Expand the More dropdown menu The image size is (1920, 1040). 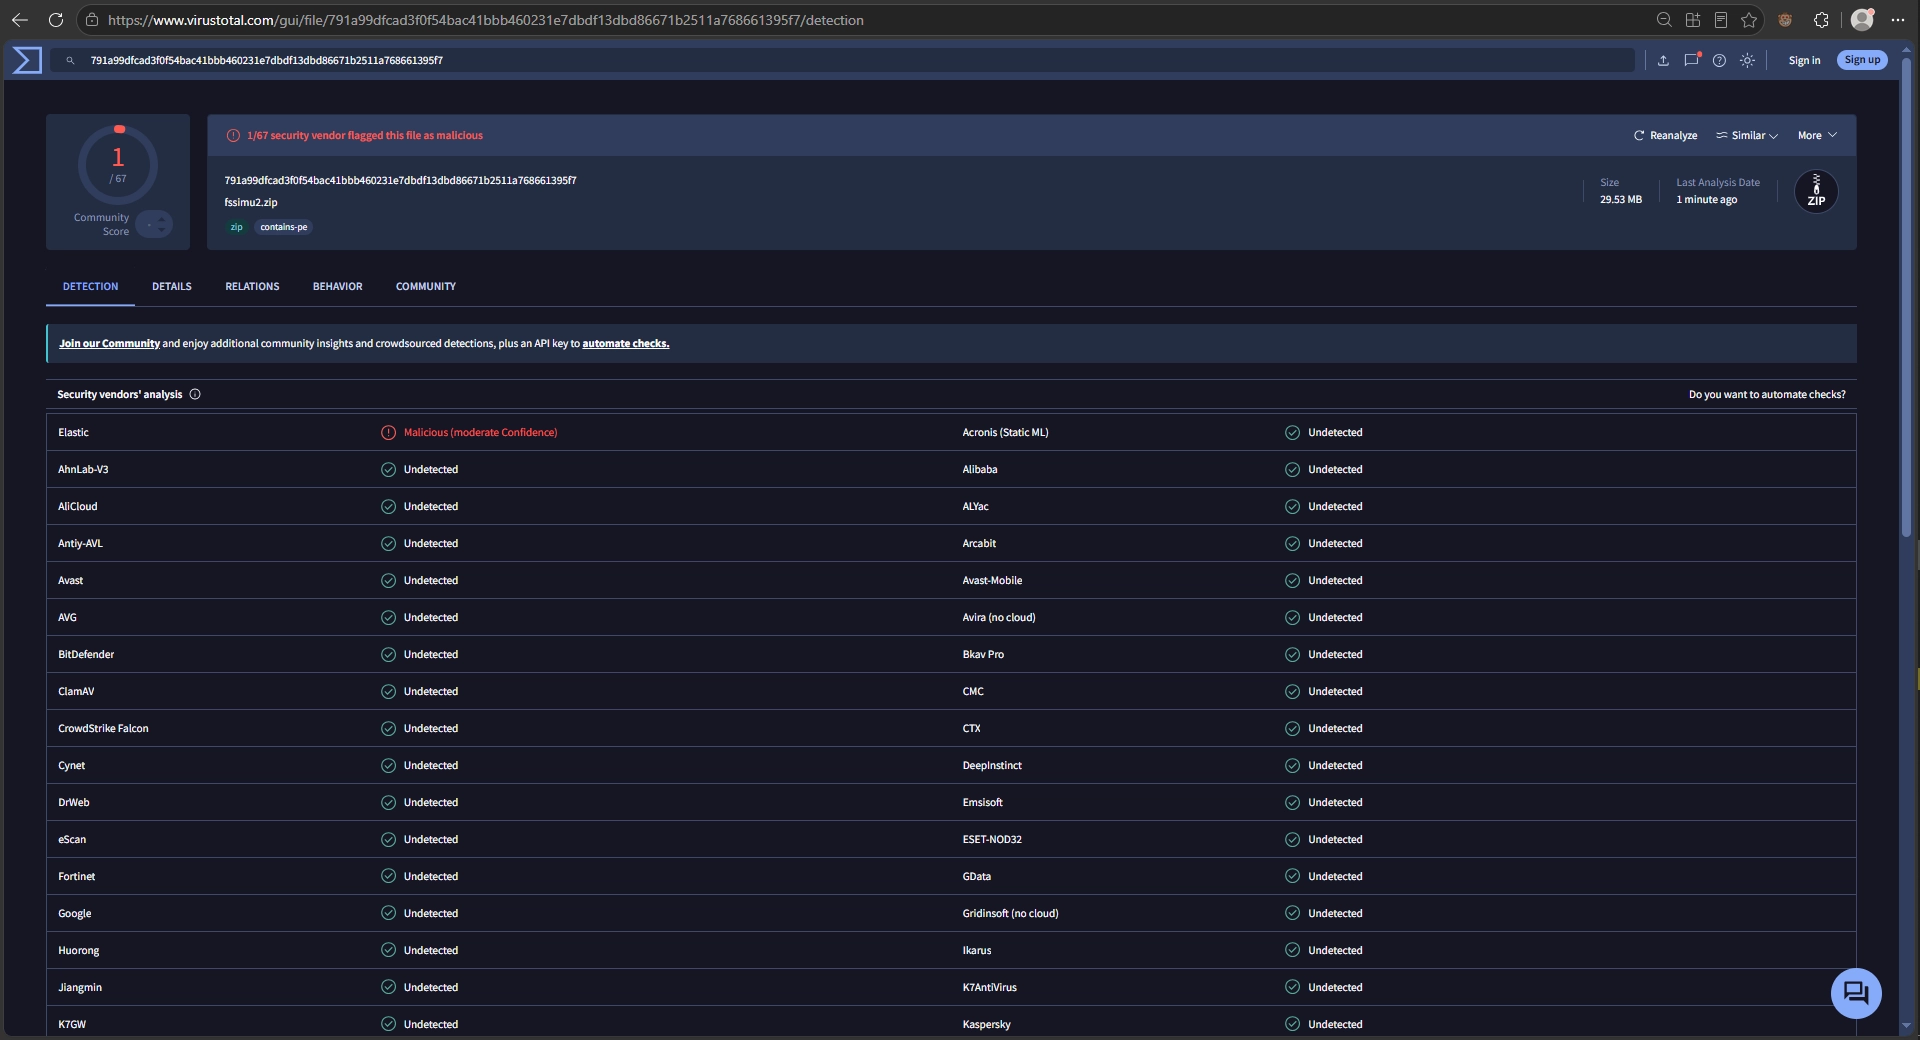(x=1817, y=135)
